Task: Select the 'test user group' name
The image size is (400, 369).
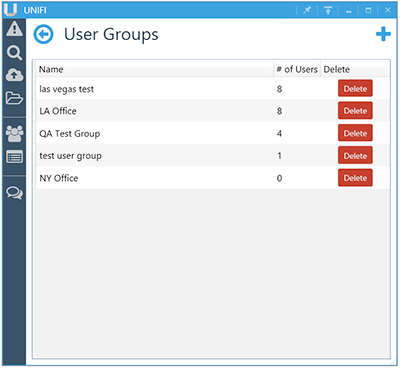Action: (x=70, y=156)
